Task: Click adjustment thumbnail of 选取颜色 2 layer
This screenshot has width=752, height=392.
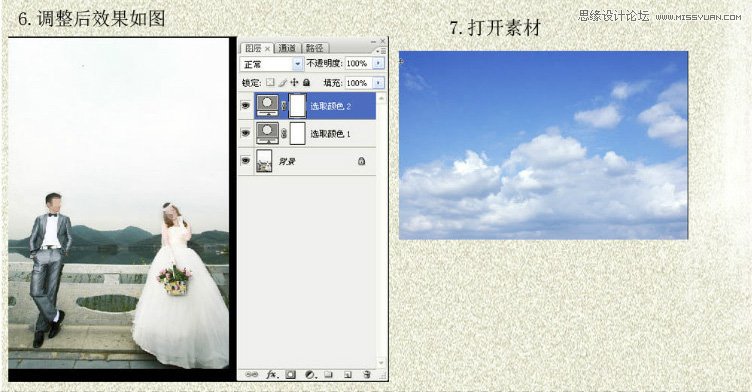Action: pos(268,106)
